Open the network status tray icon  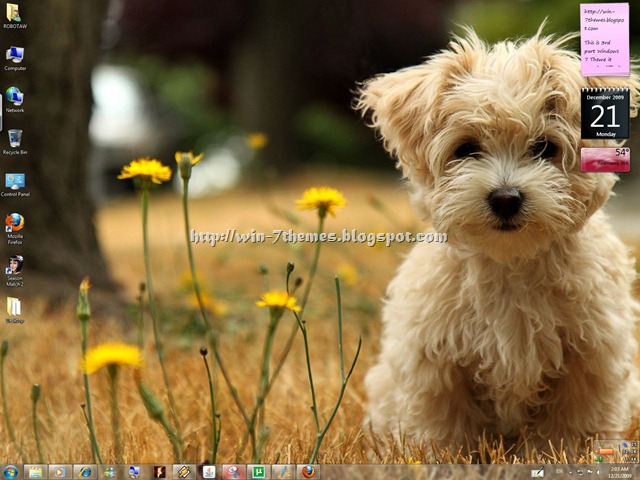pos(580,472)
